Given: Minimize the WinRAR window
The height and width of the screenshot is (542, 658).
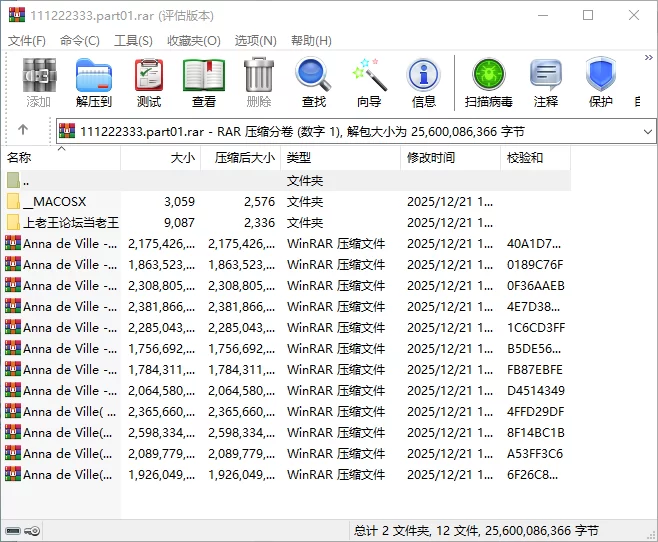Looking at the screenshot, I should 543,15.
